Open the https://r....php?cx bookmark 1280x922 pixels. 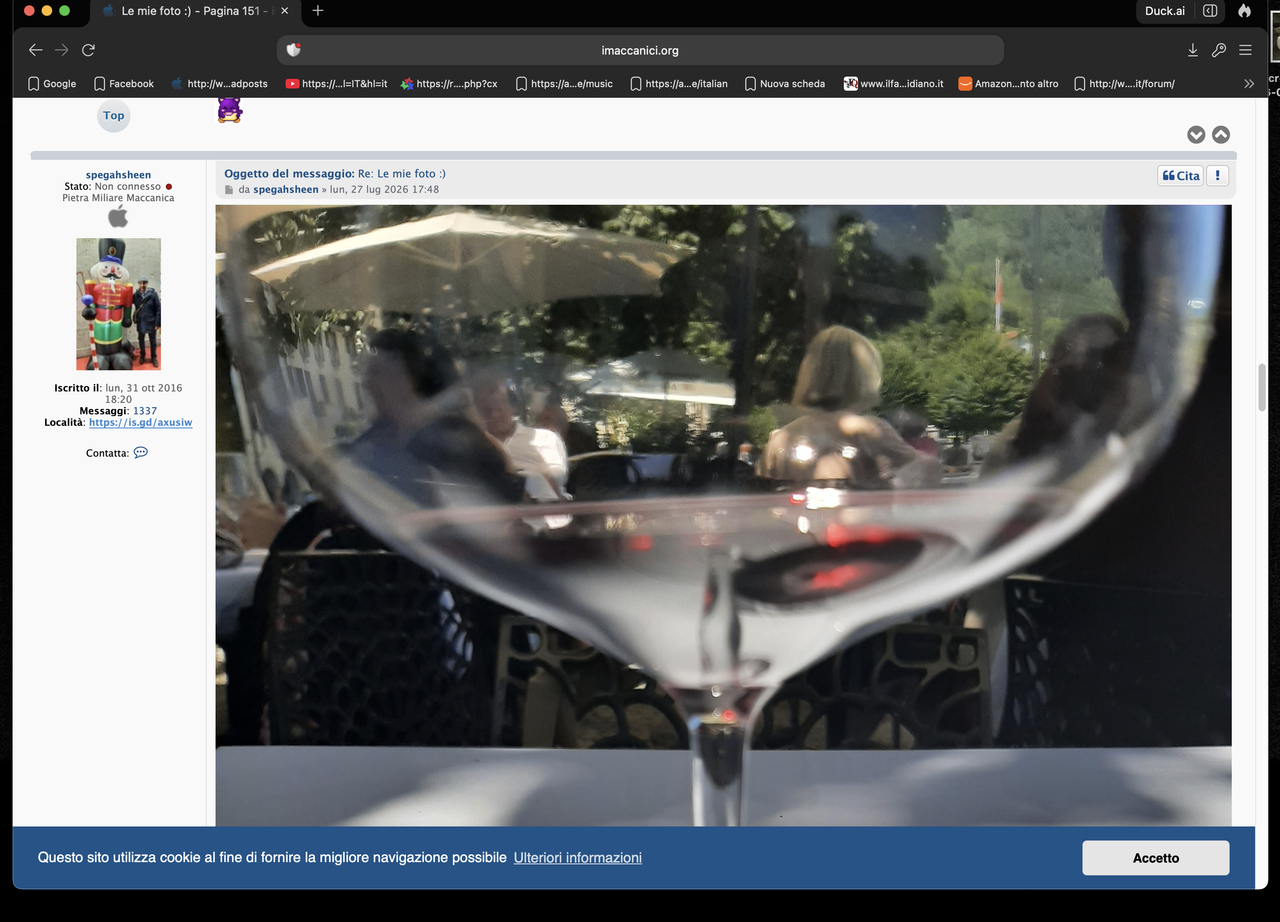[x=449, y=84]
